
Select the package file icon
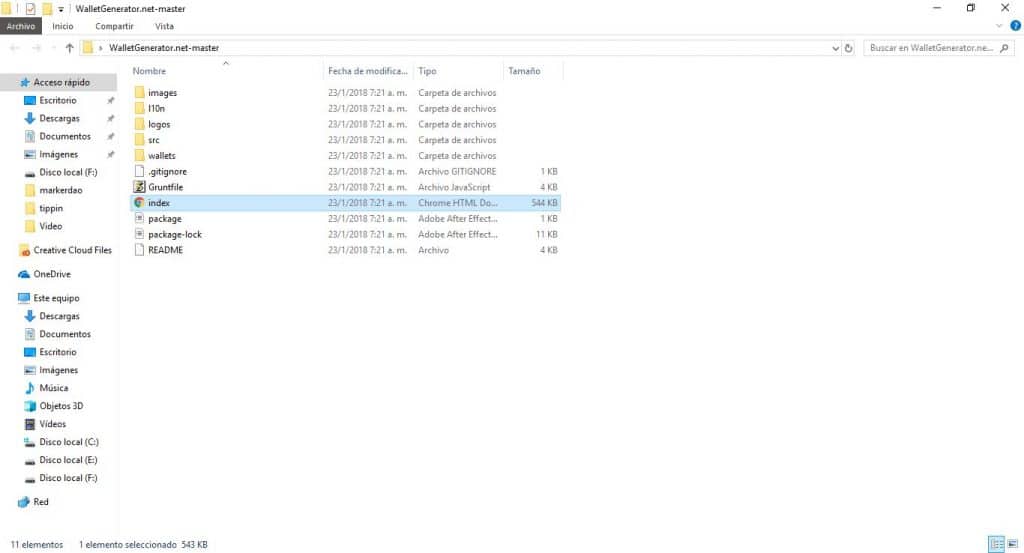point(139,218)
